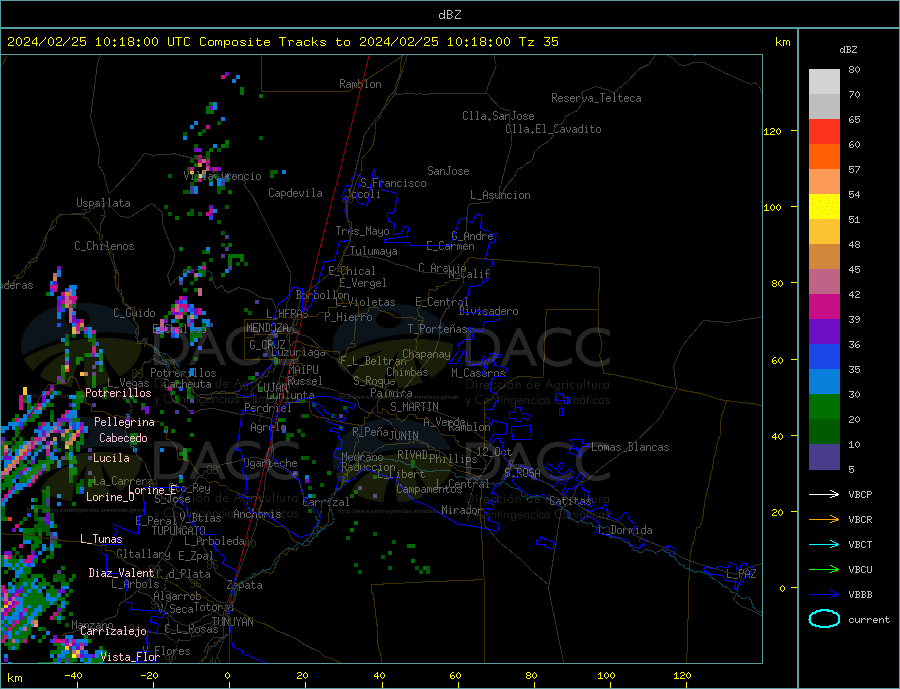Click the L_Asuncion map label
Image resolution: width=900 pixels, height=689 pixels.
pos(501,195)
